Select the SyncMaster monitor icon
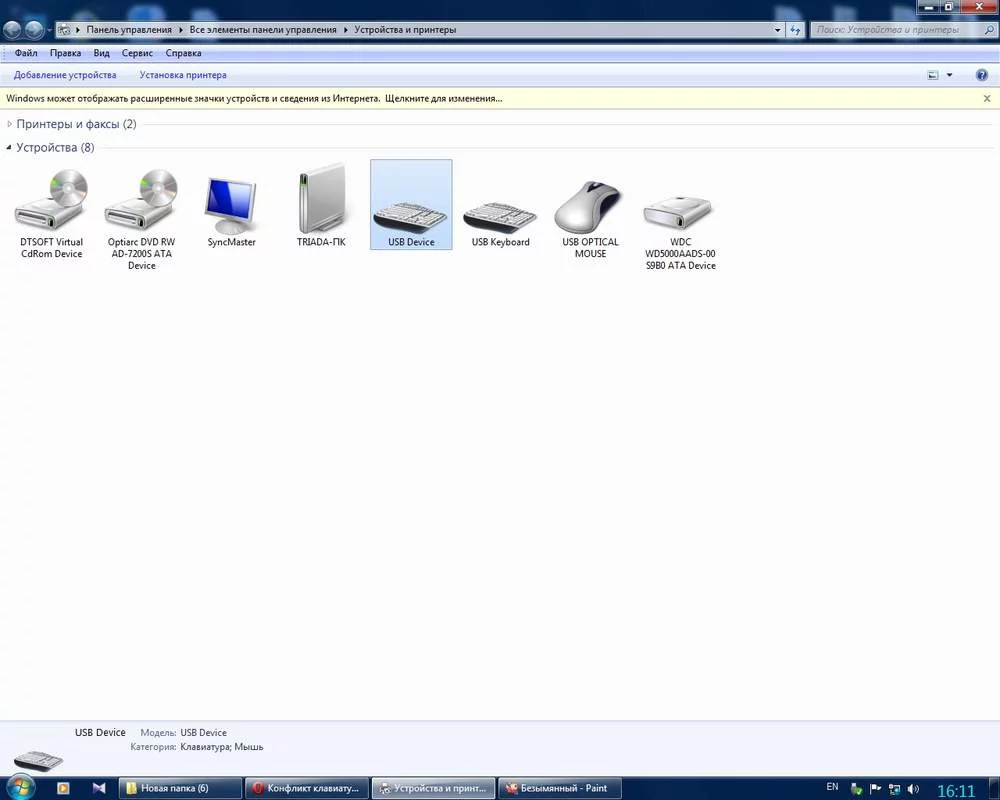Screen dimensions: 1000x800 coord(231,212)
